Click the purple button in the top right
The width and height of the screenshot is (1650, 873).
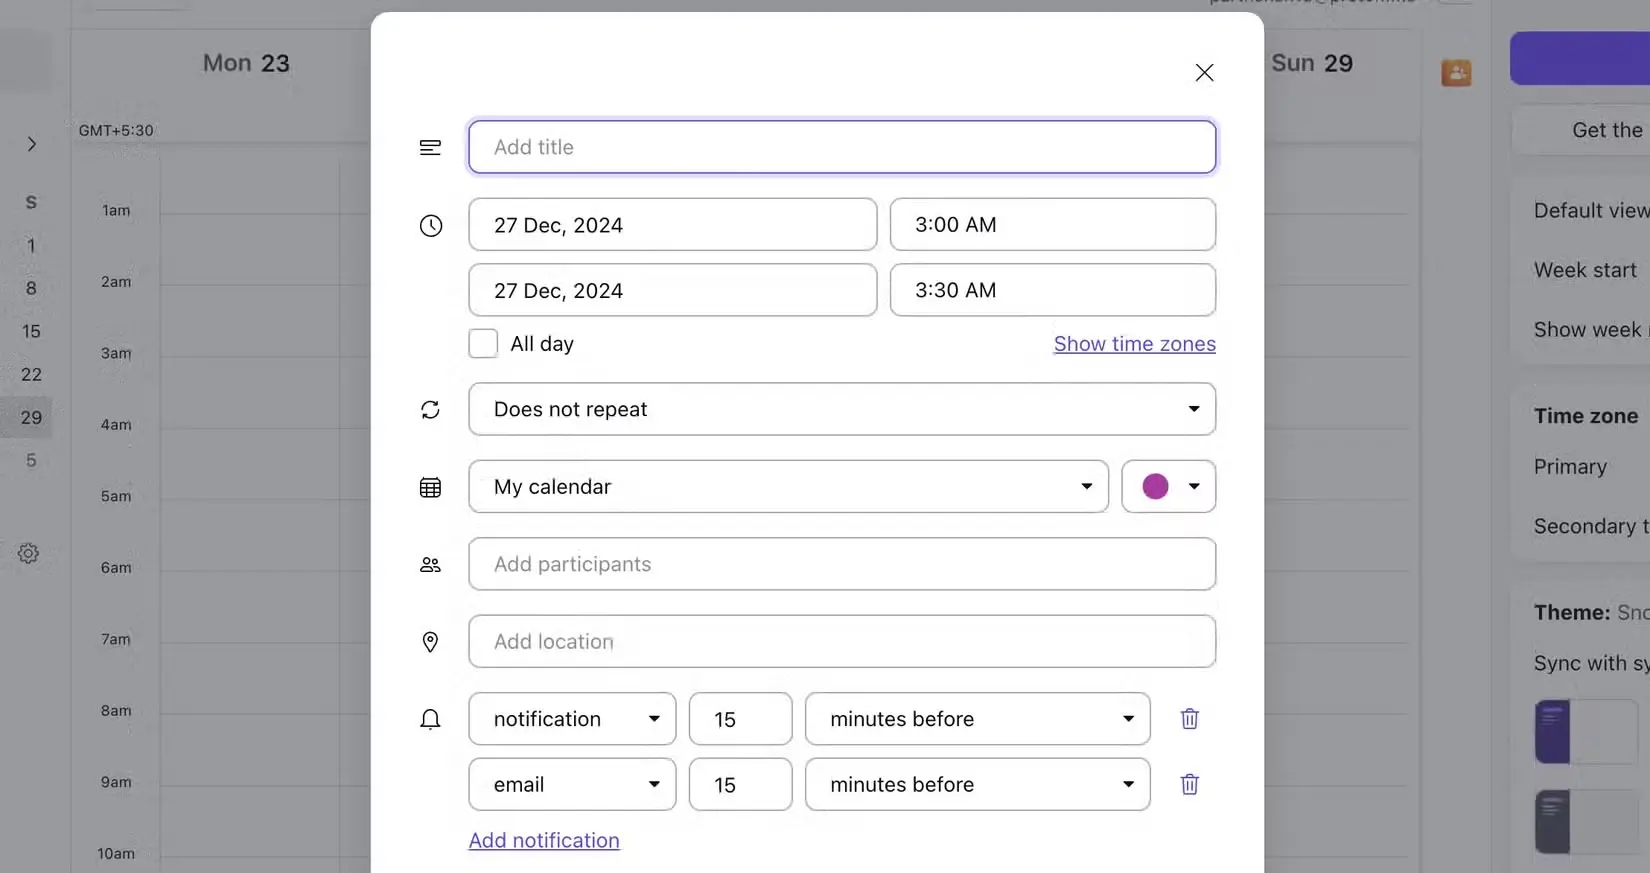[1580, 59]
